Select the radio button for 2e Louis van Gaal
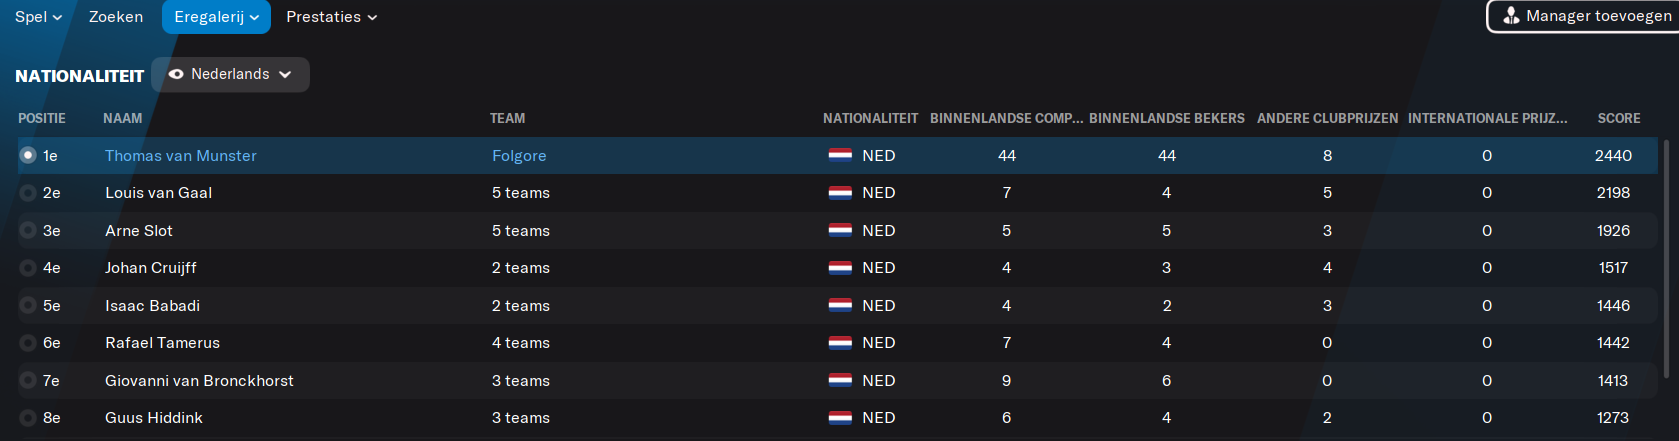Viewport: 1679px width, 441px height. point(28,193)
